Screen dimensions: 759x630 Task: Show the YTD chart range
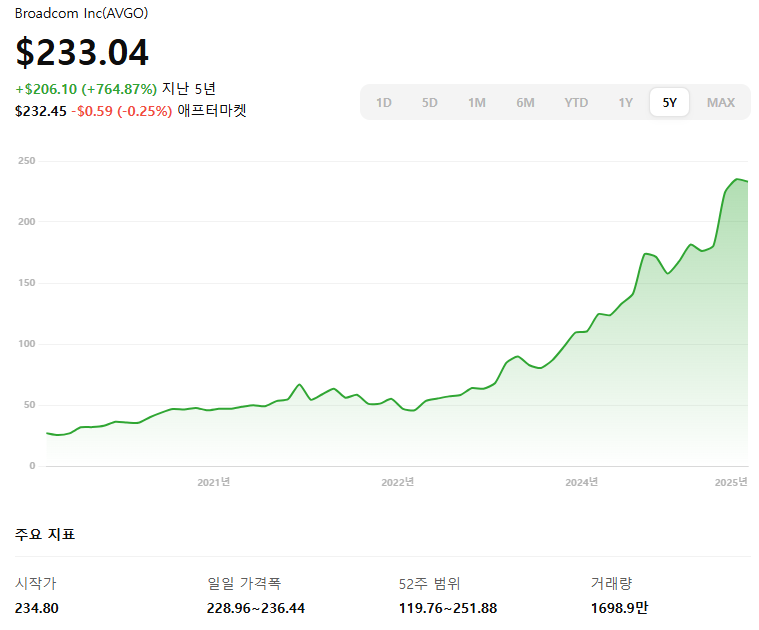pos(576,103)
